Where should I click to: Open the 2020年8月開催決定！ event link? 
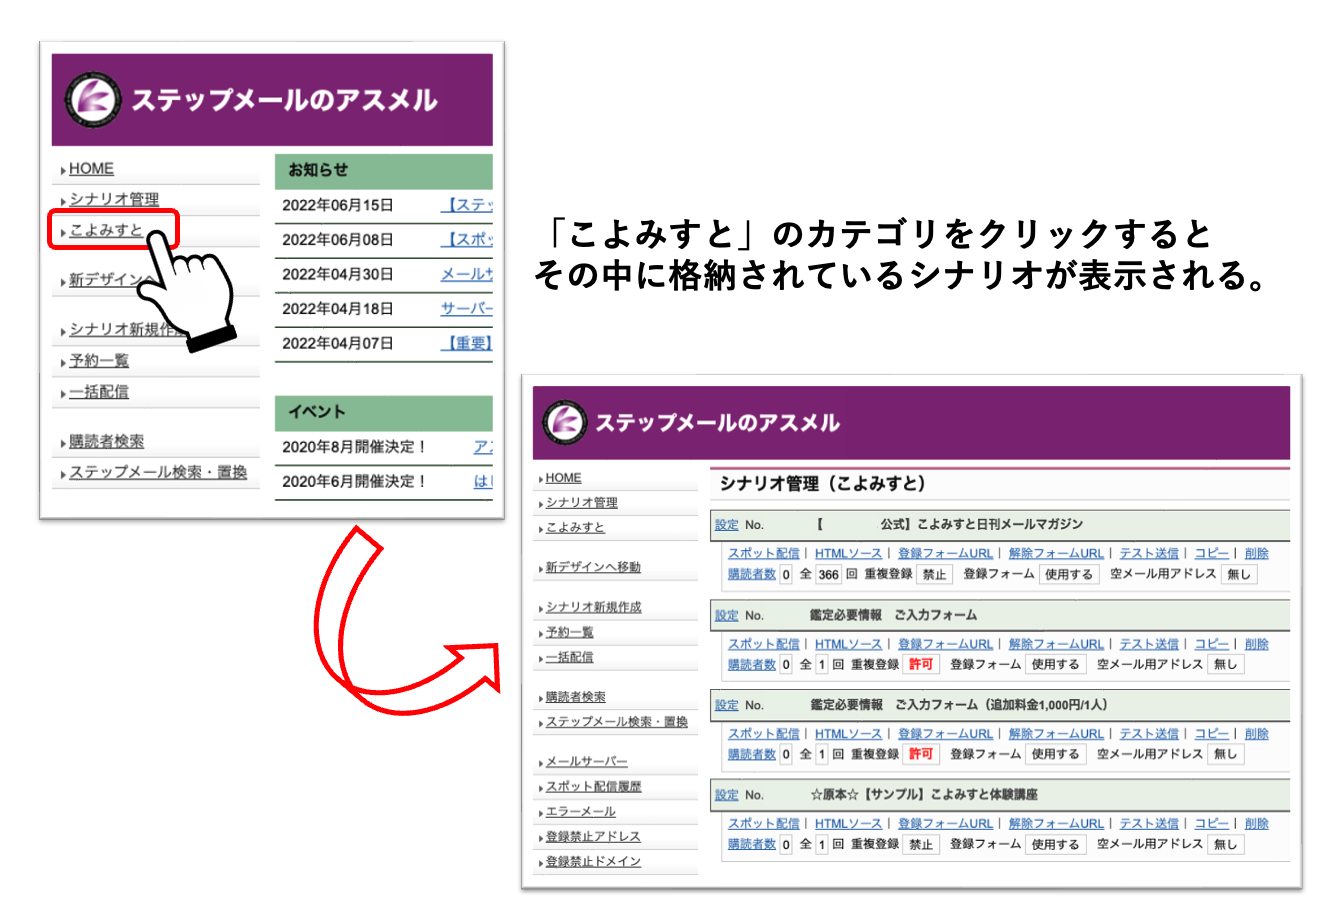pos(483,447)
